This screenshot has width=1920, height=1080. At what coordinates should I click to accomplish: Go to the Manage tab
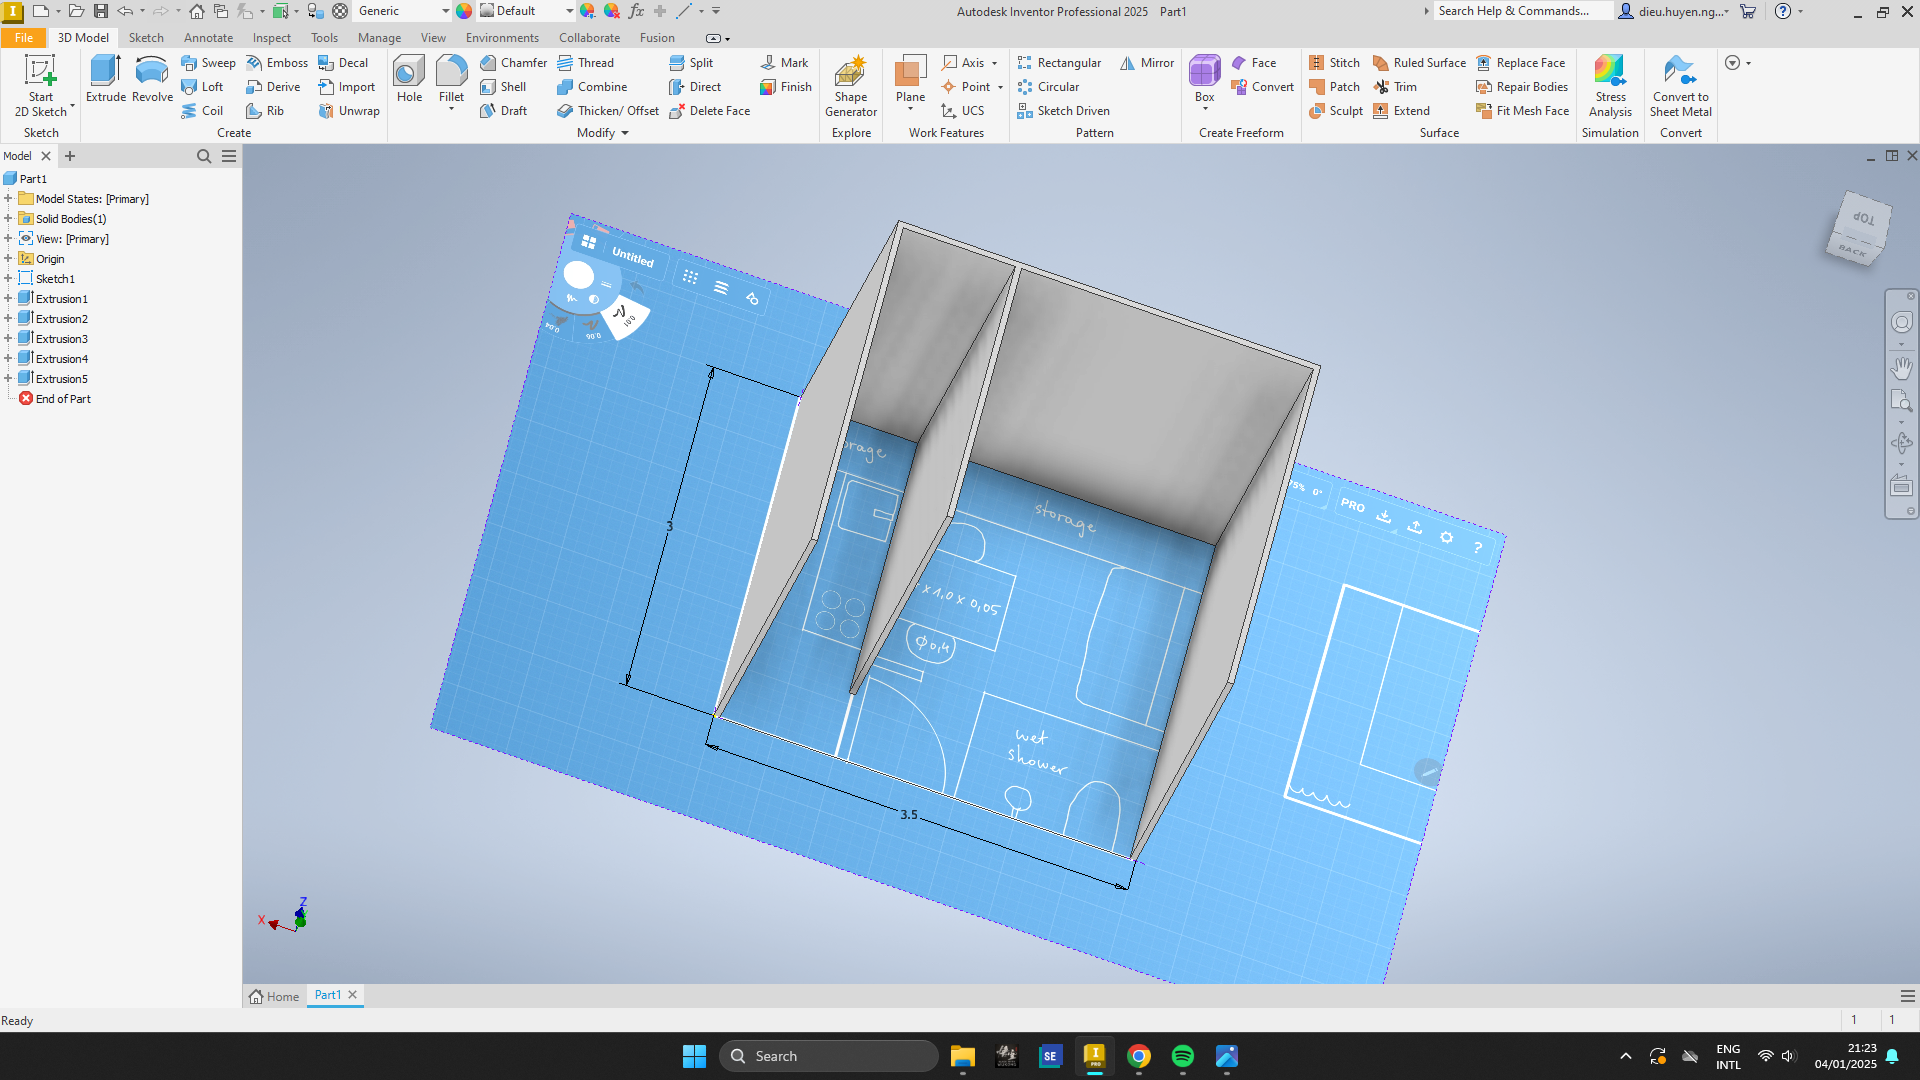tap(379, 38)
